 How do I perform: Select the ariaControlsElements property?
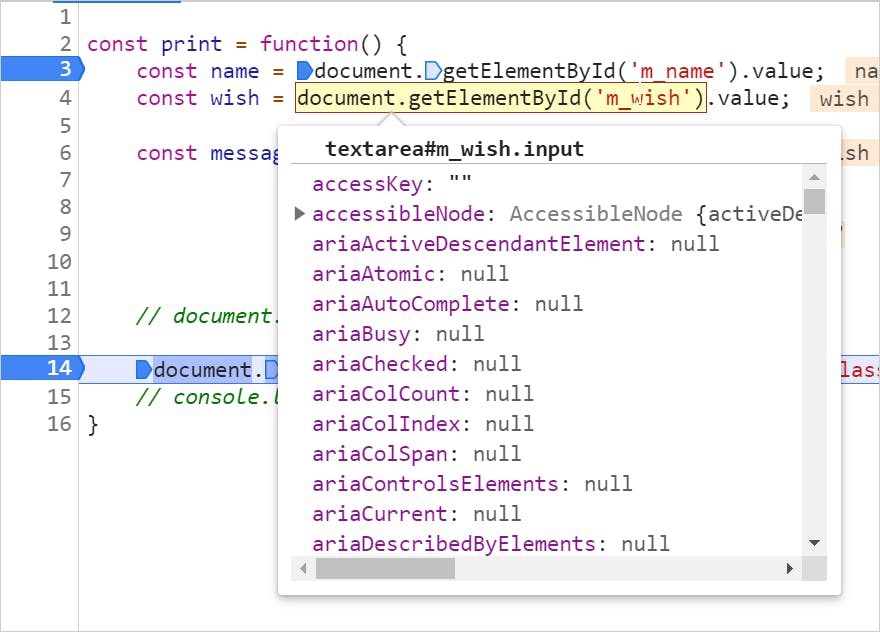coord(472,484)
